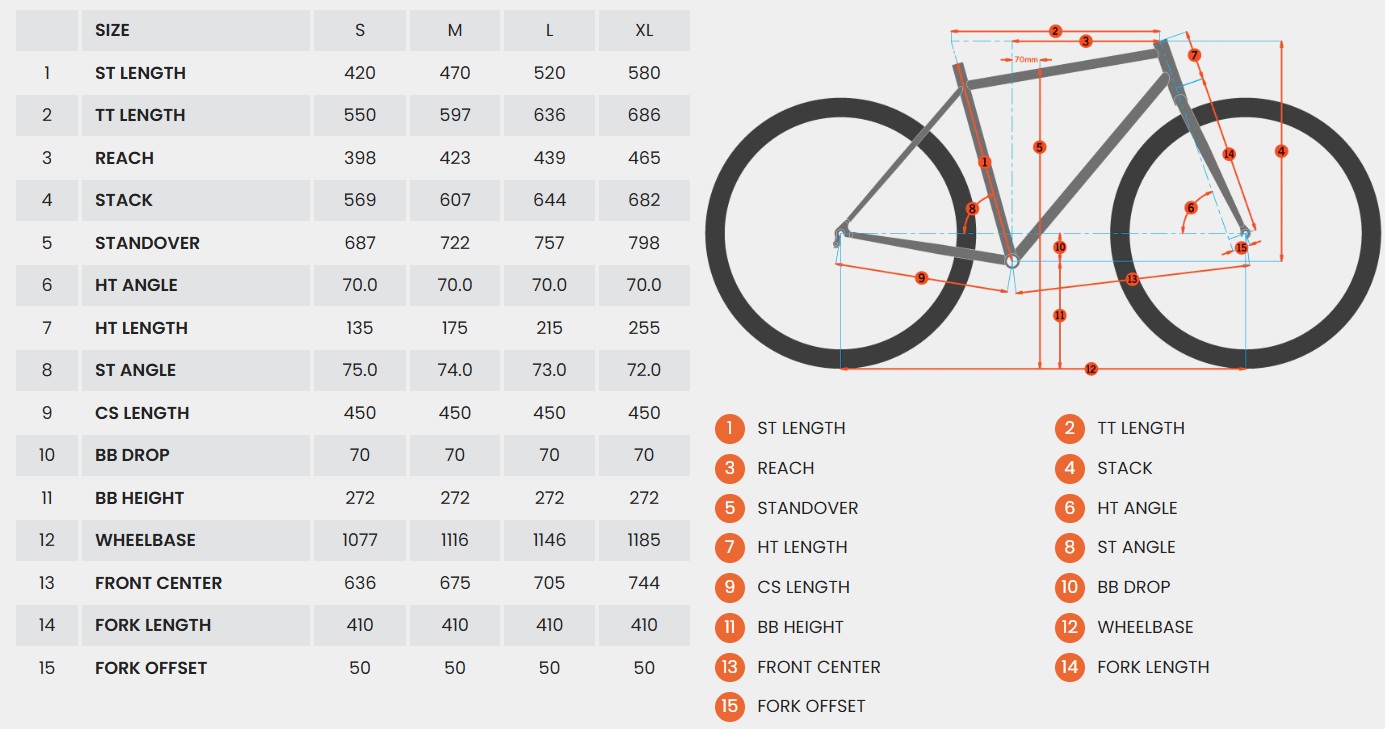The height and width of the screenshot is (729, 1385).
Task: Click the orange legend badge numbered 8 for ST ANGLE
Action: pos(1070,547)
